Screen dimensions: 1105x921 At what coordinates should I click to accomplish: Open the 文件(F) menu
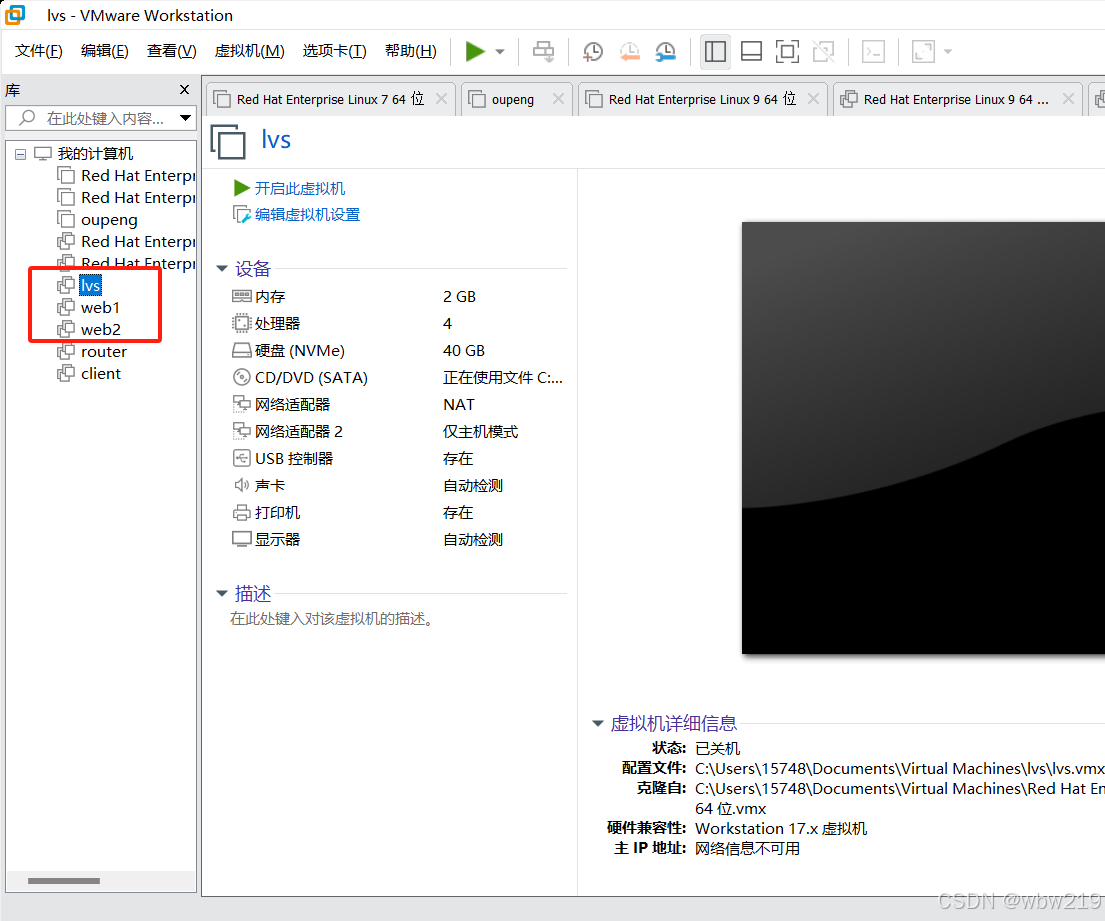click(x=39, y=51)
